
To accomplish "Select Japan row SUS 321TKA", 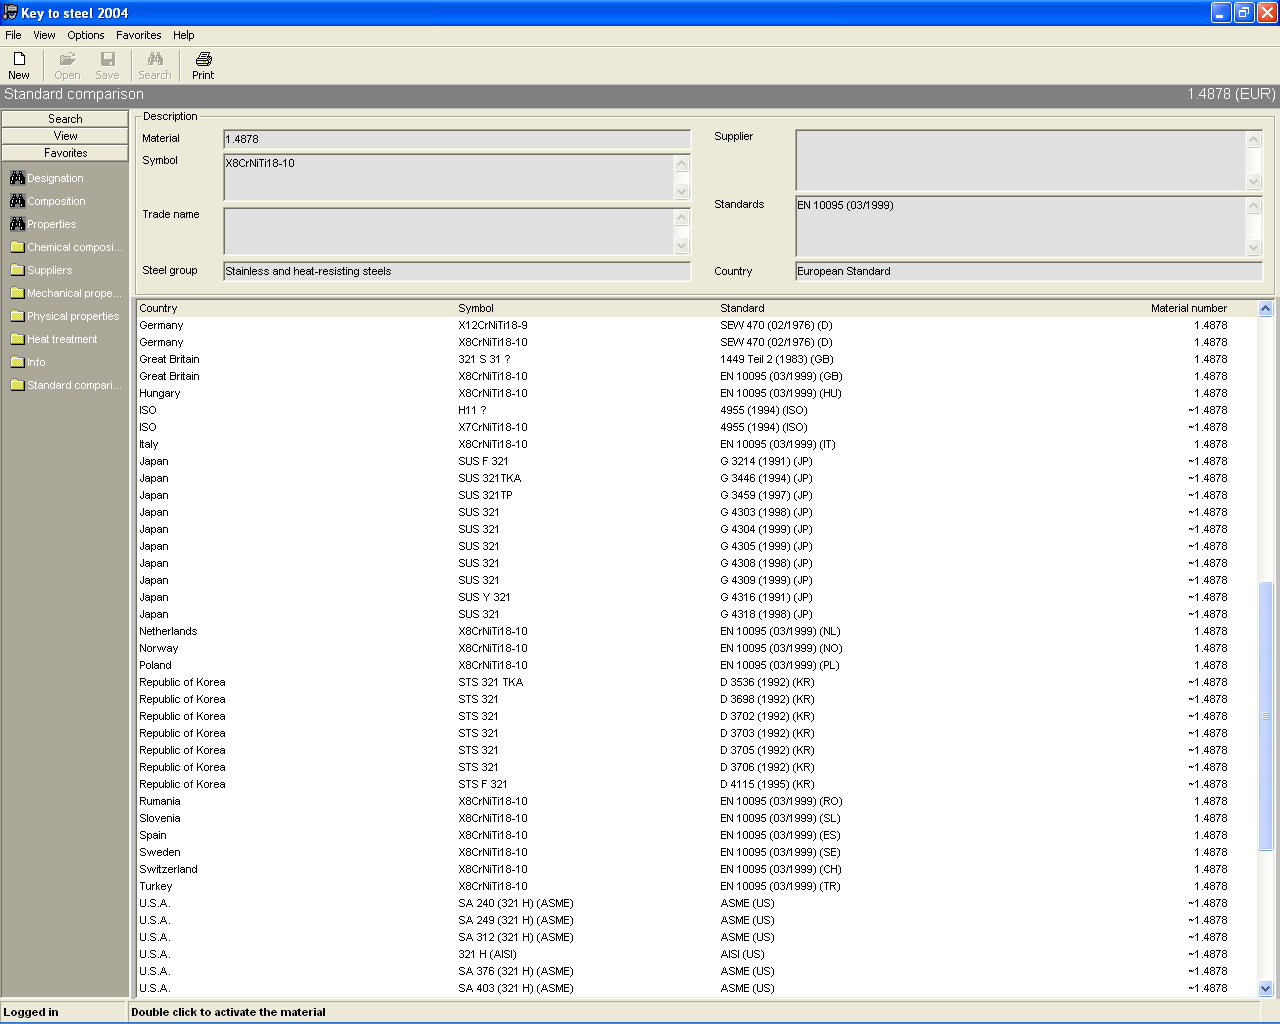I will [696, 478].
